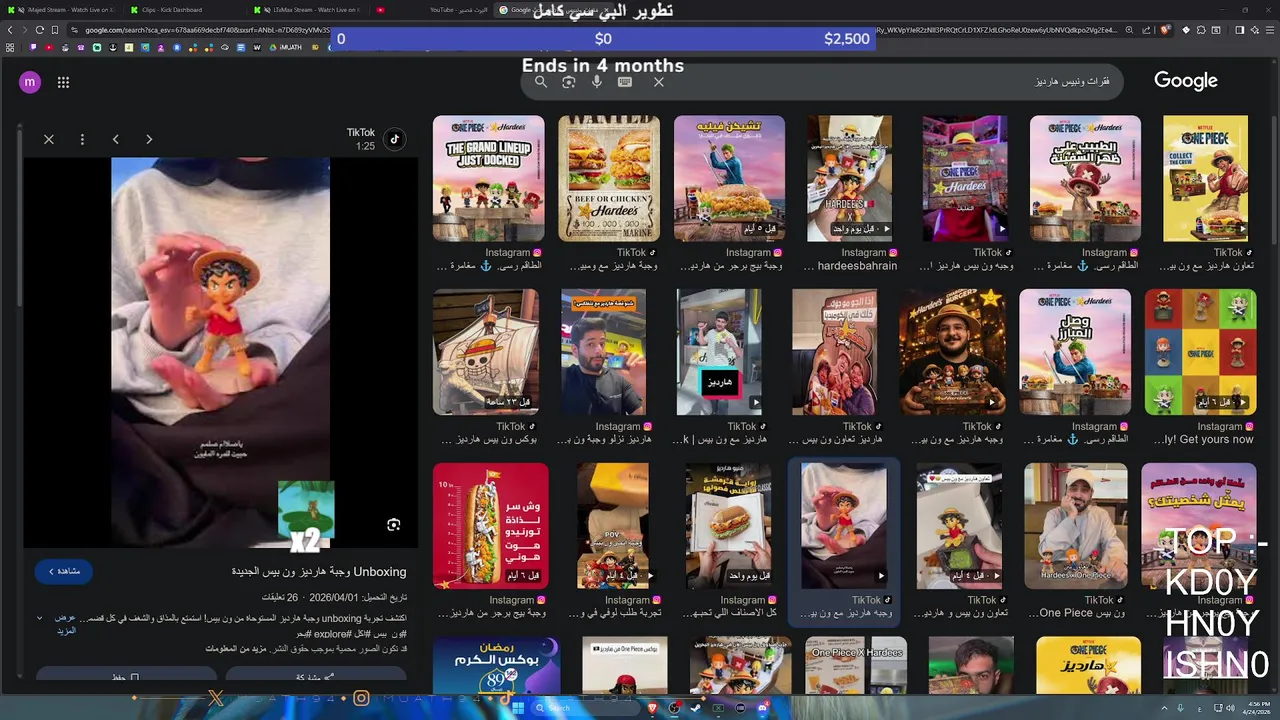Click the Google logo
Screen dimensions: 1280x720
(1186, 81)
